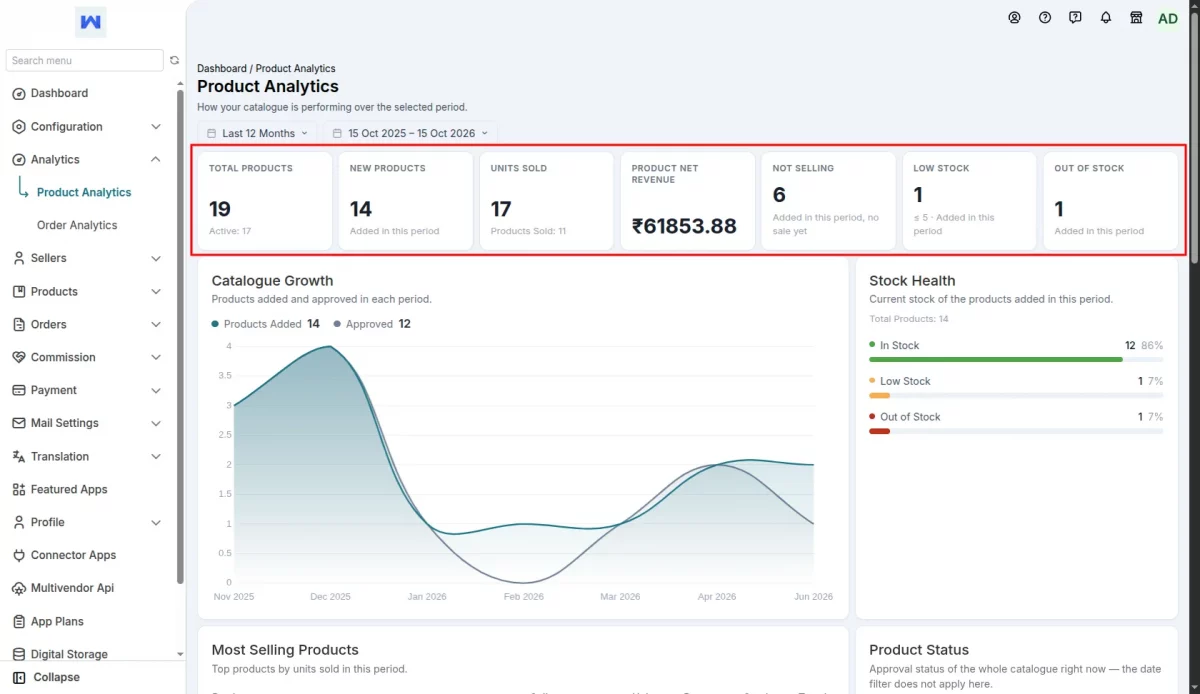Expand the Profile menu in sidebar

(86, 523)
